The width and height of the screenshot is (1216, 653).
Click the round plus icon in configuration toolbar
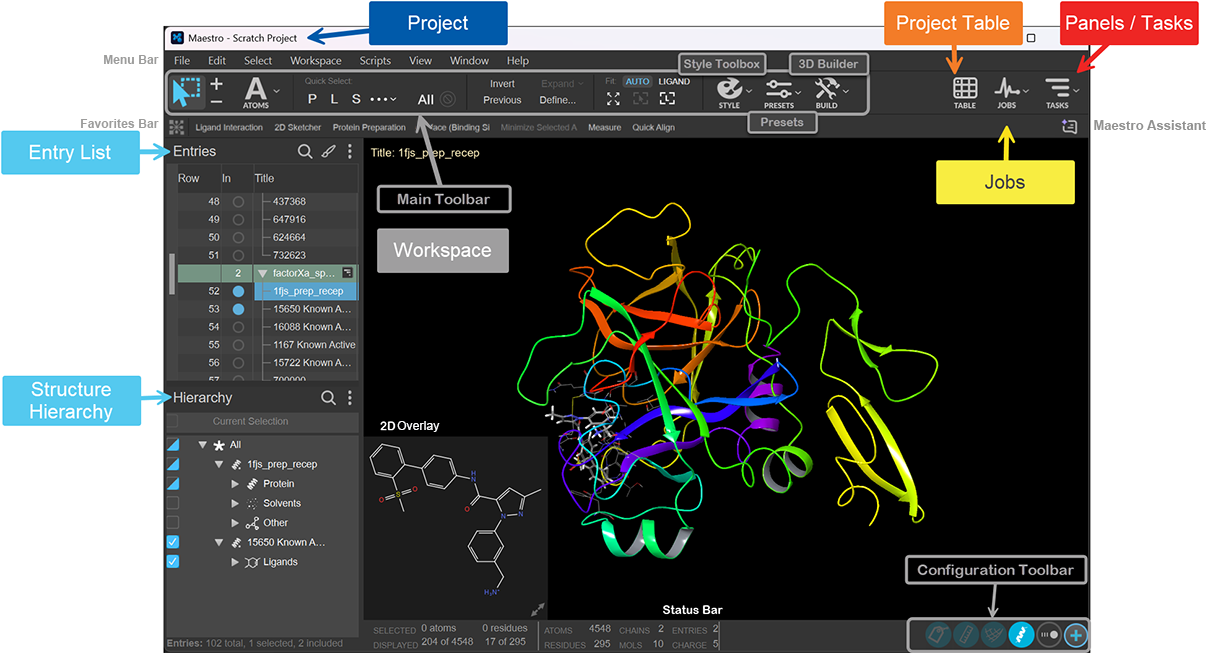(x=1076, y=634)
